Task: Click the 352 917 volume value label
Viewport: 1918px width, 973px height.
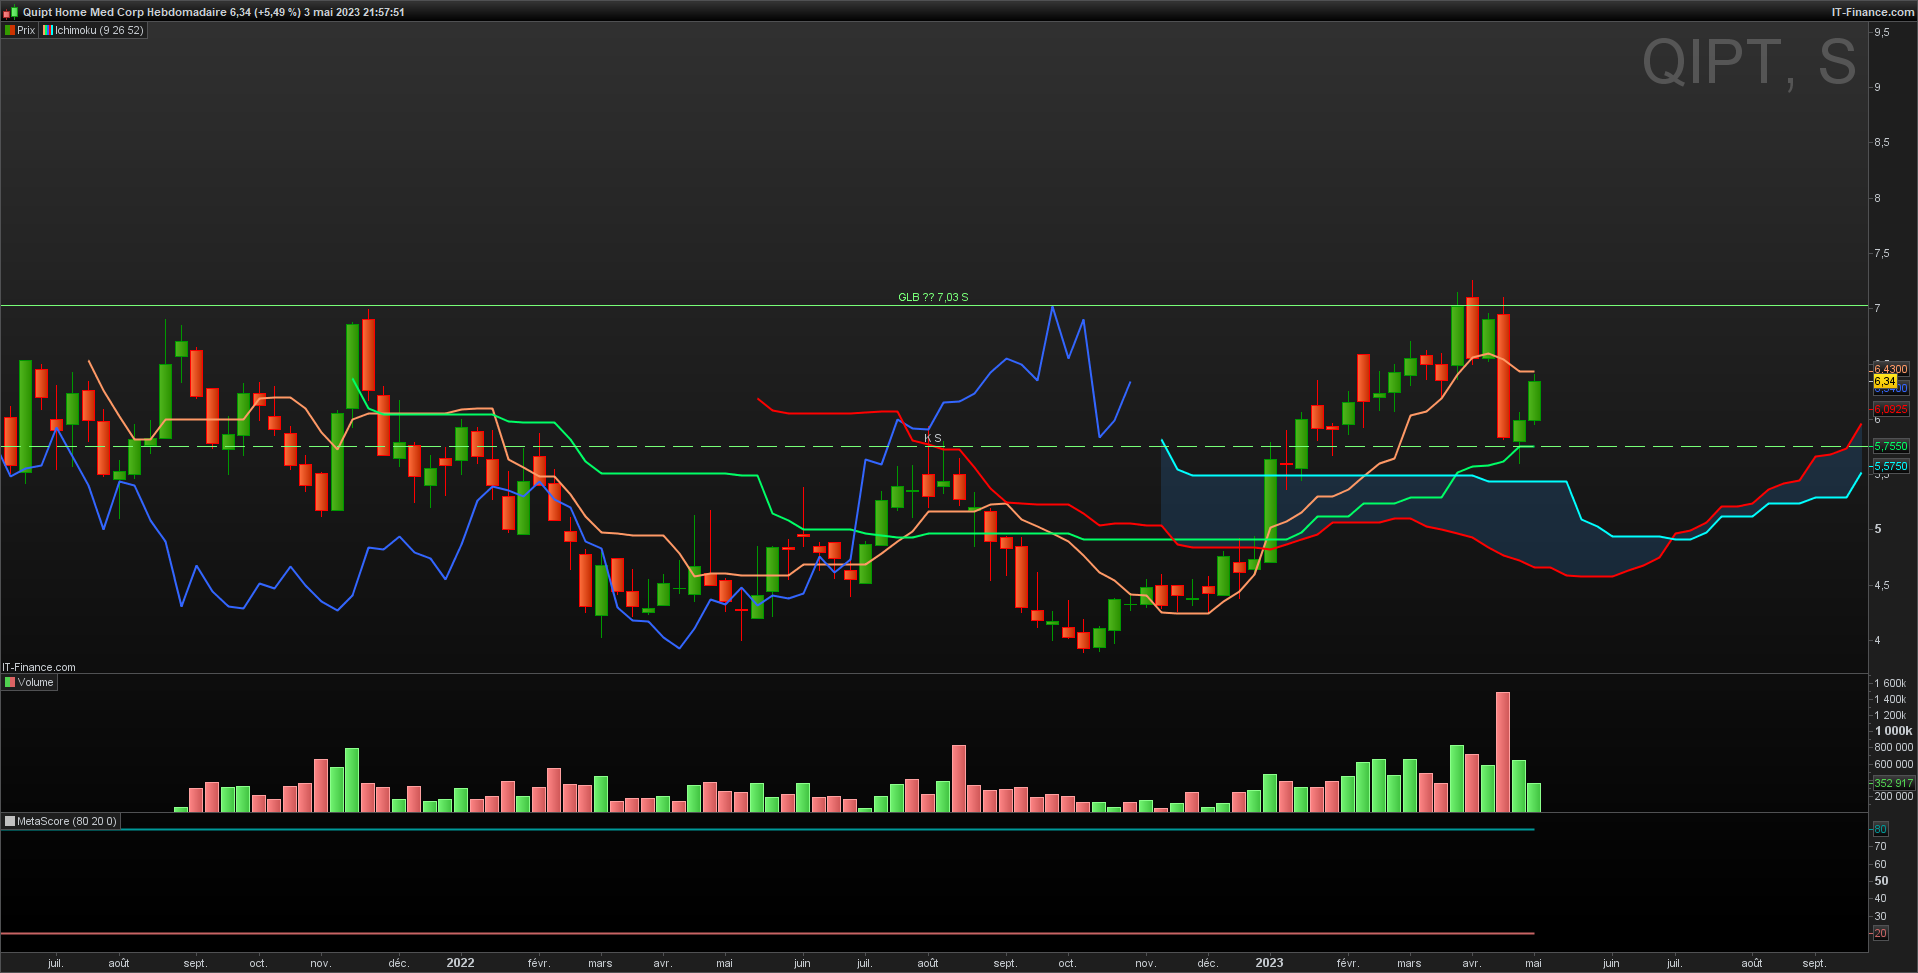Action: click(1893, 783)
